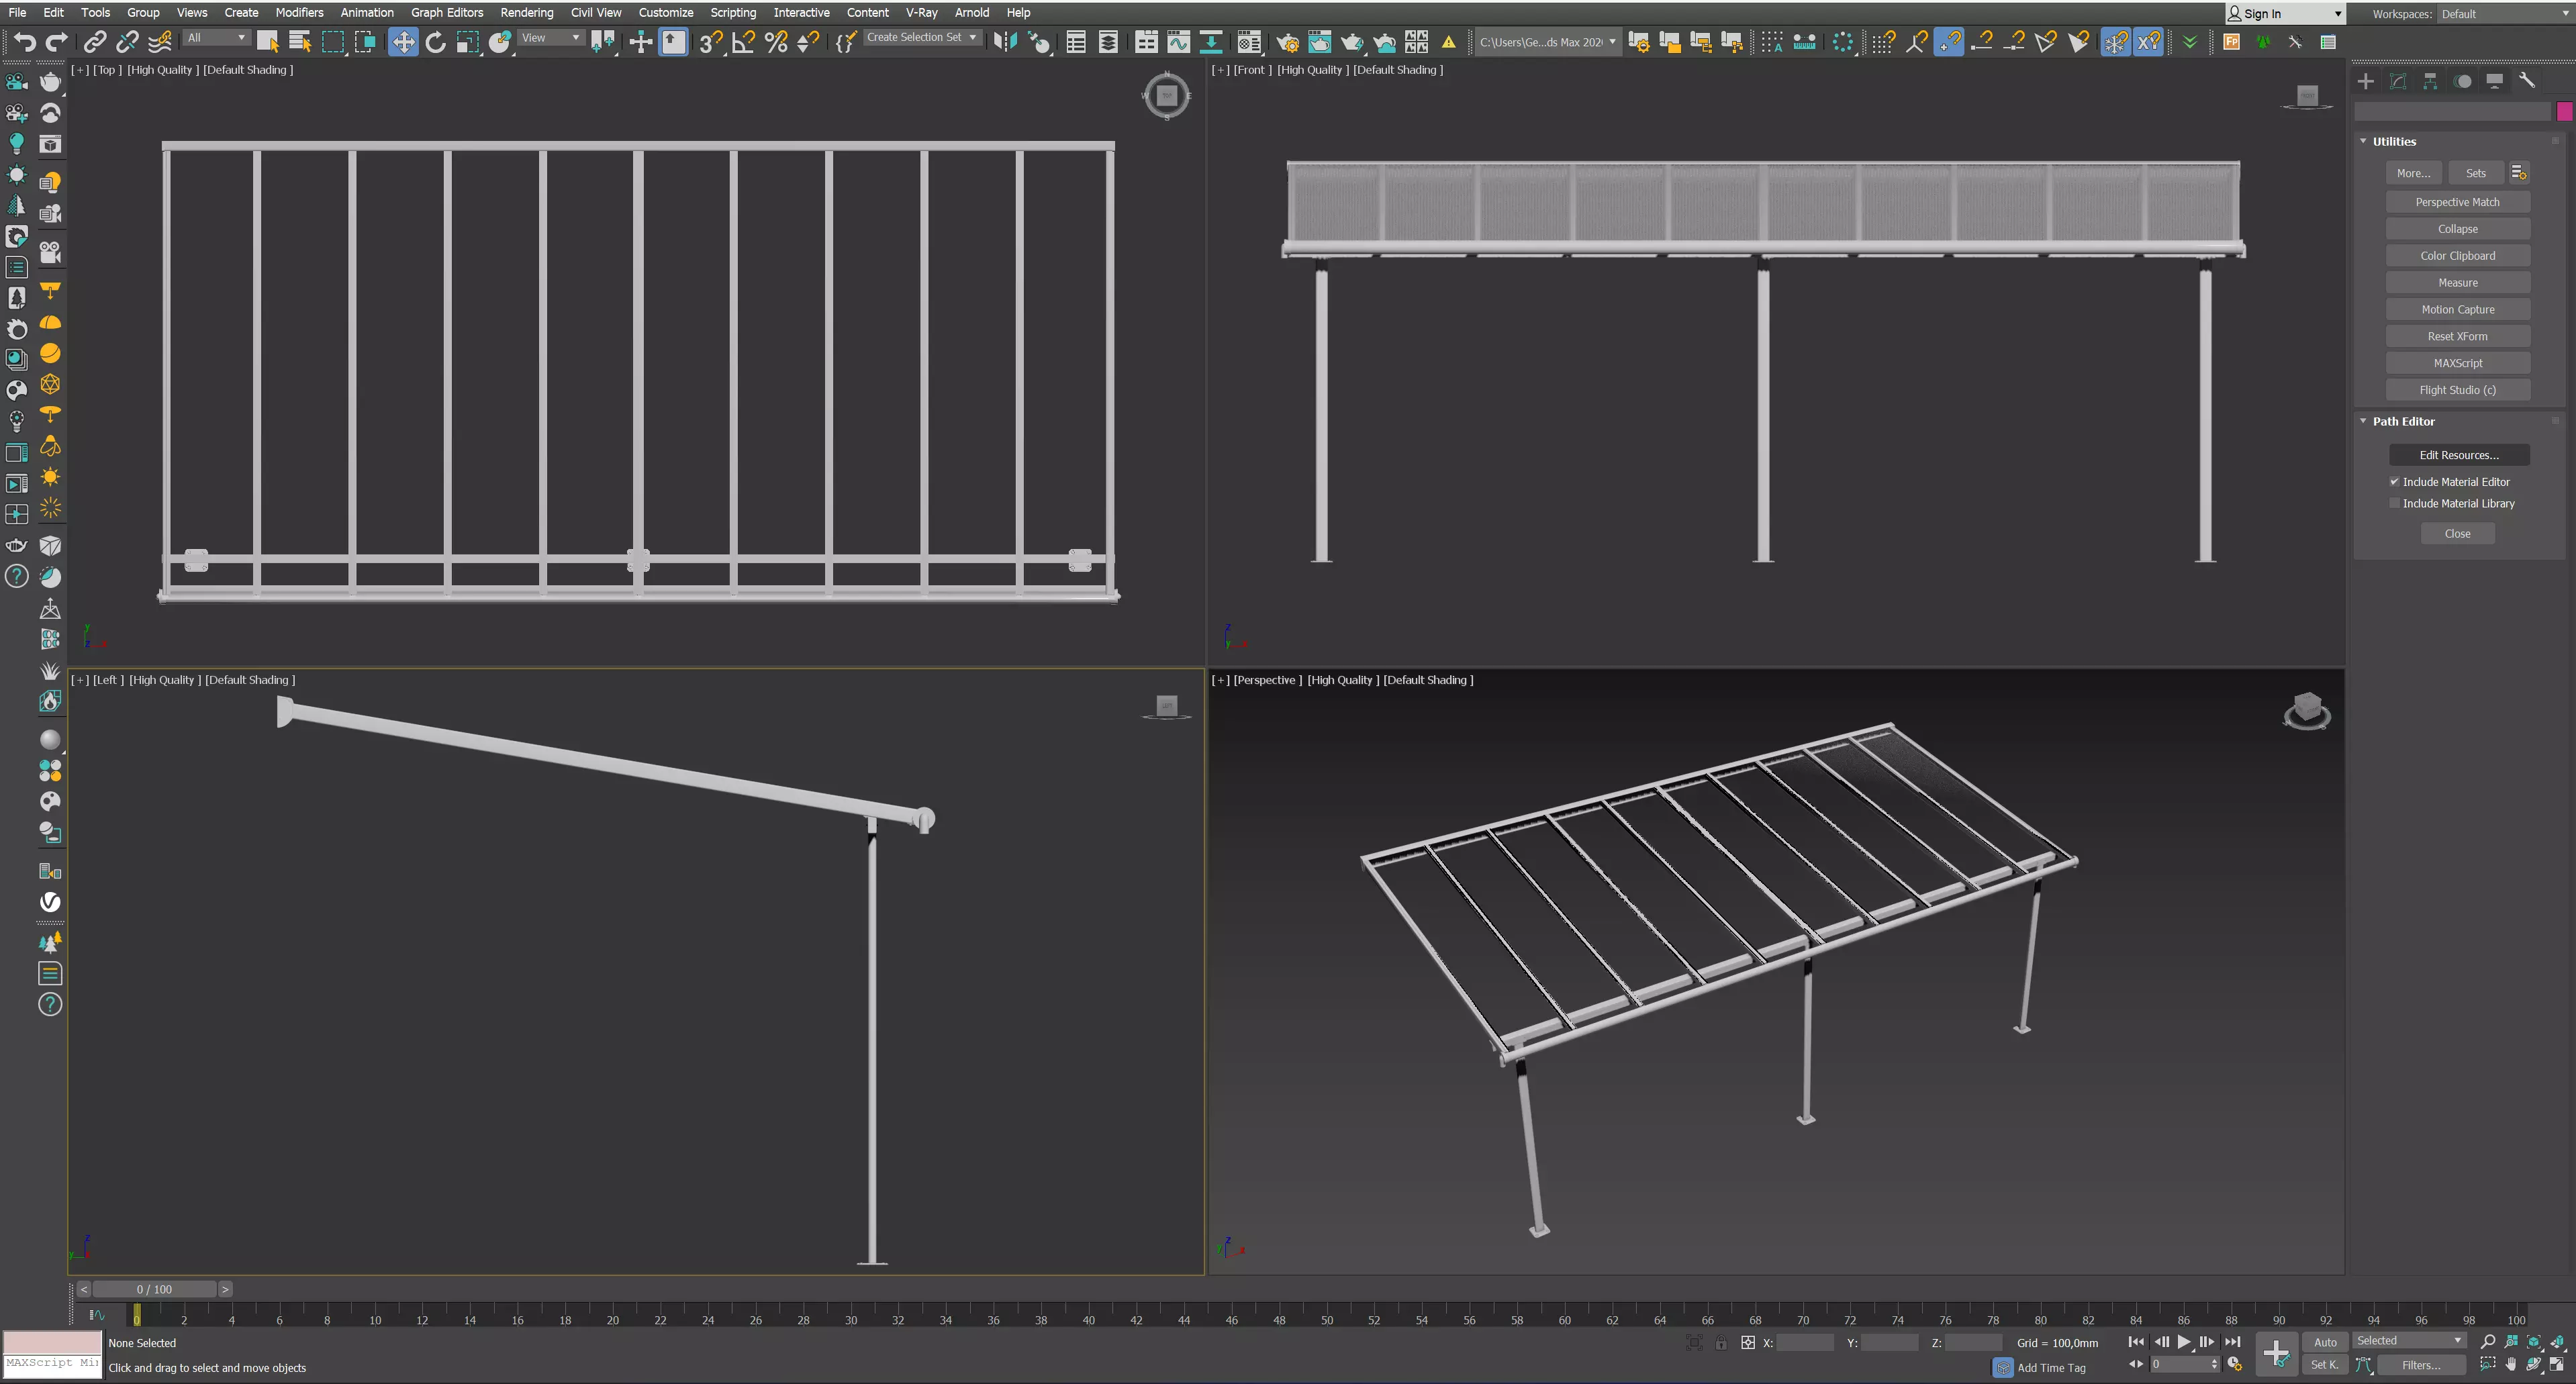Open Toggle Scene Explorer icon

[x=1076, y=42]
